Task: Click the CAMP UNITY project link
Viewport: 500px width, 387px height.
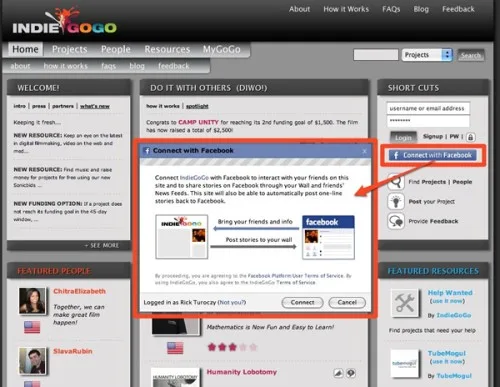Action: [x=198, y=122]
